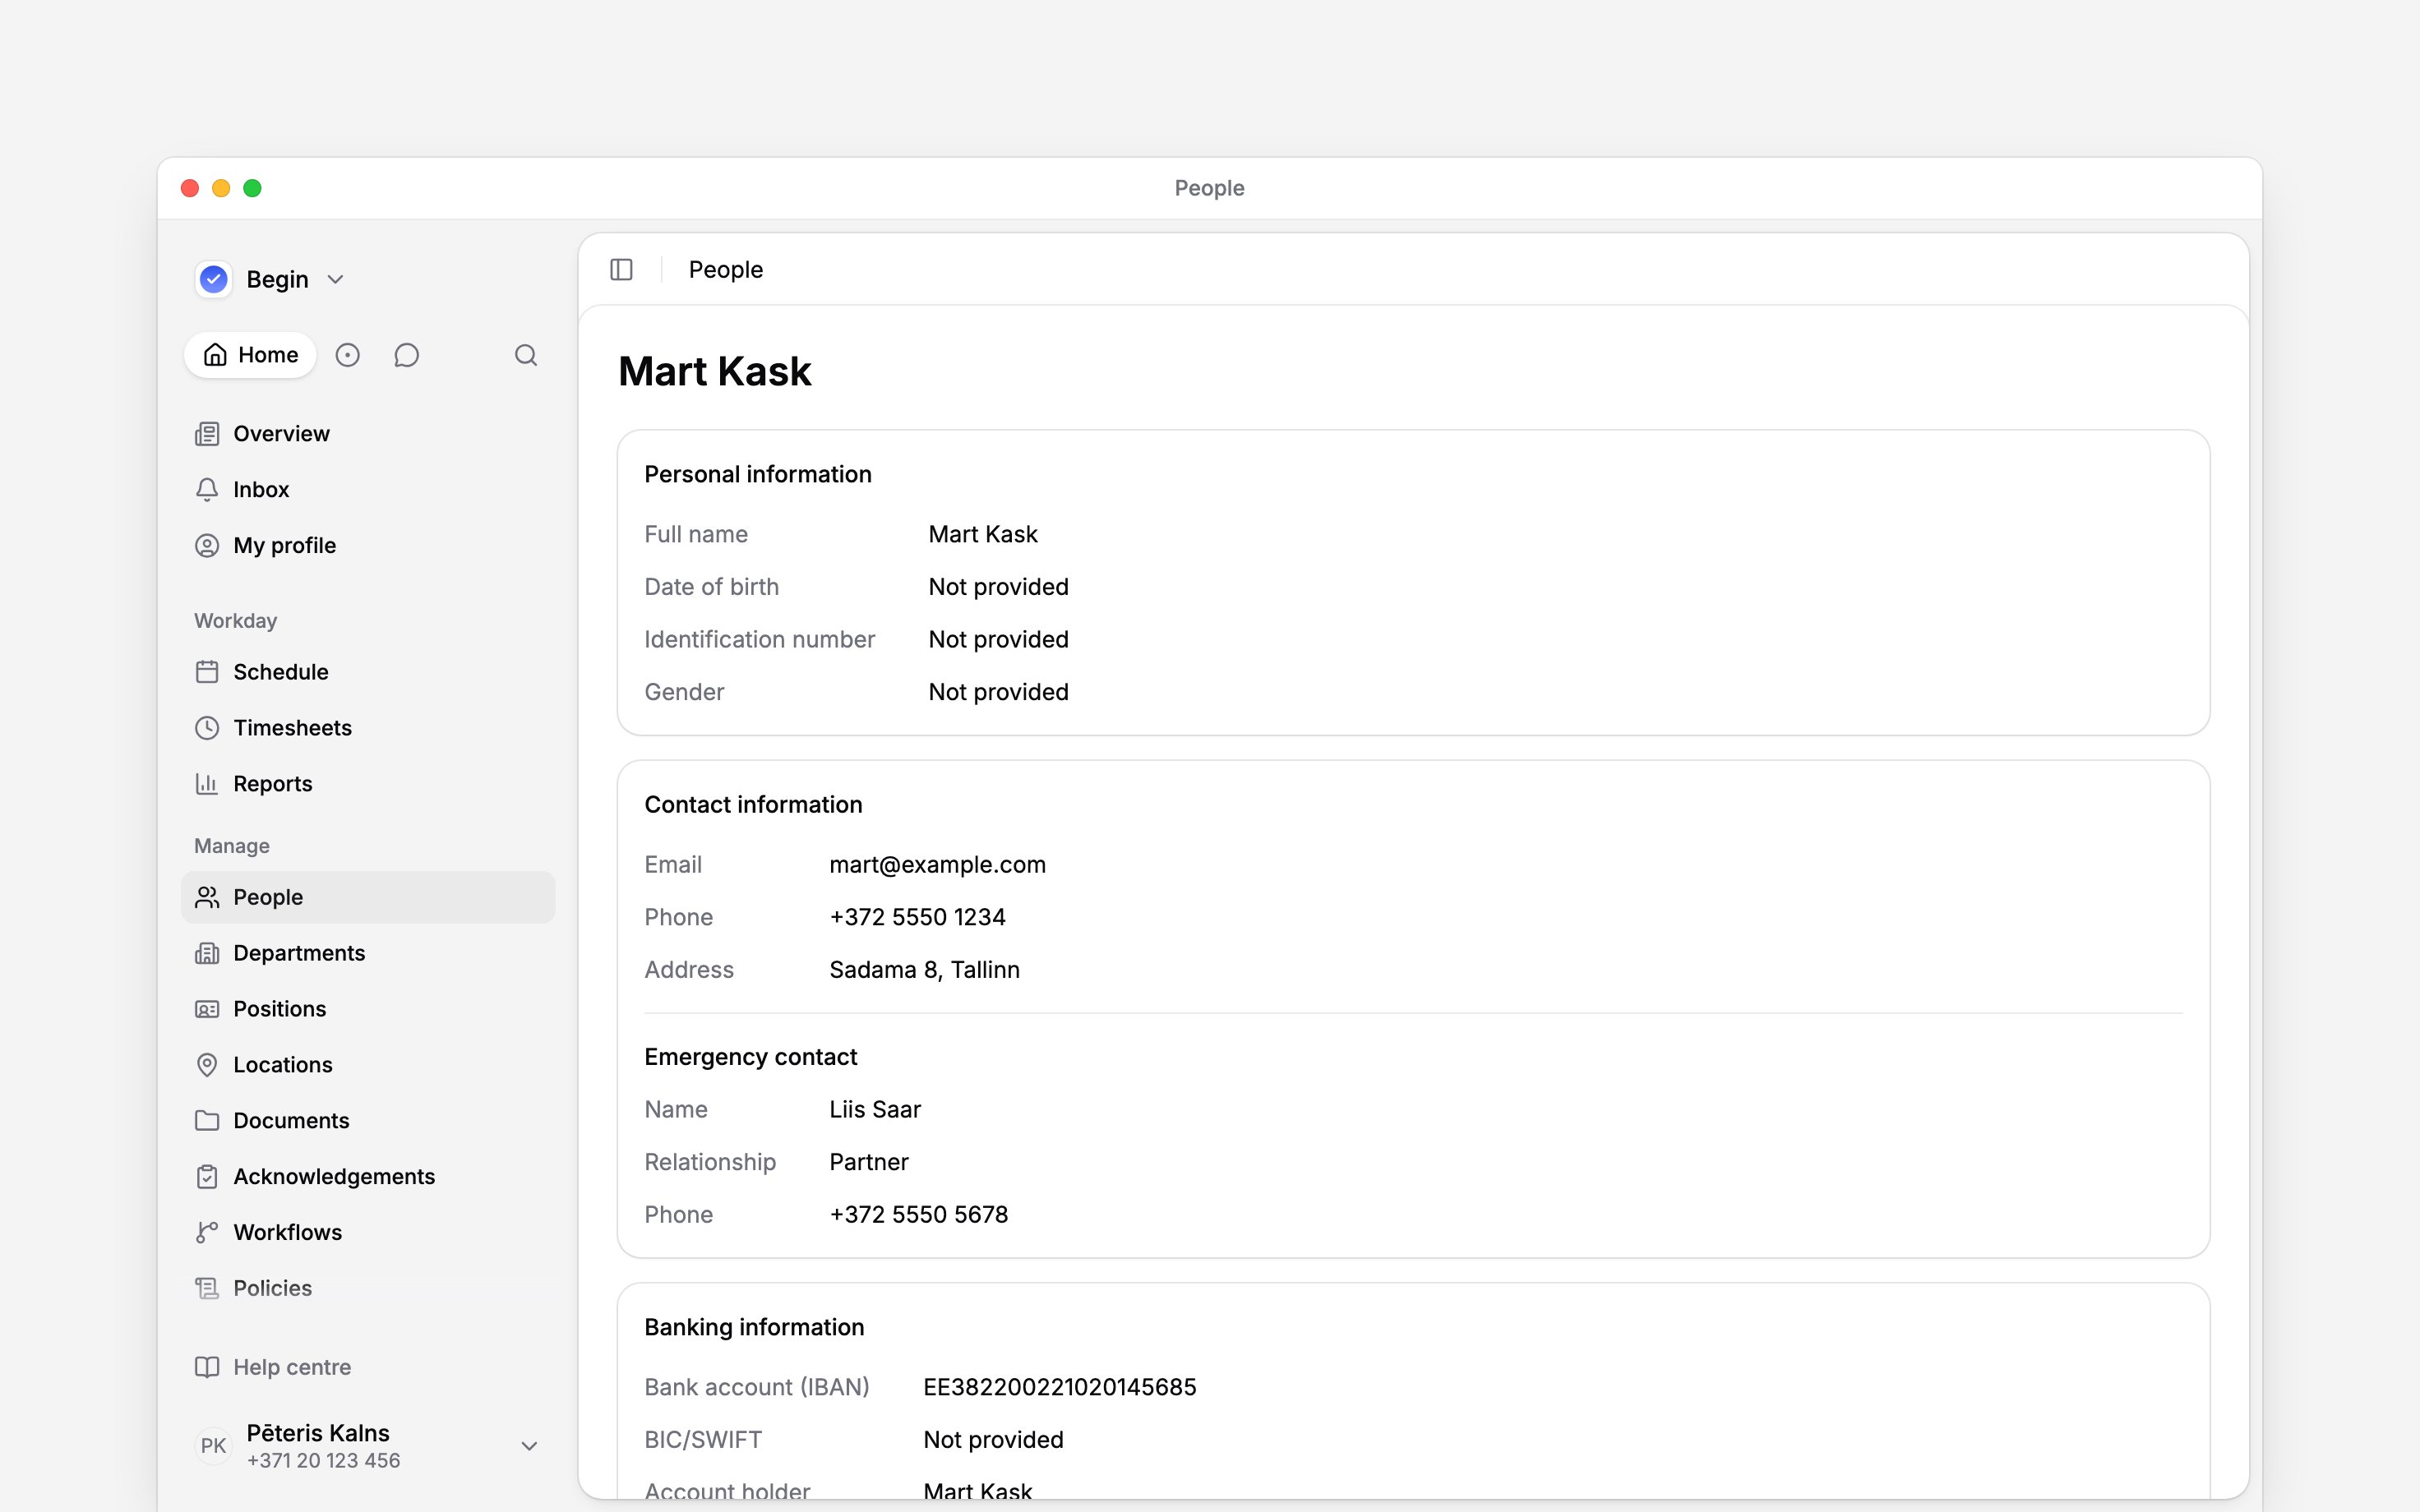This screenshot has height=1512, width=2420.
Task: Click the Personal information section title
Action: tap(757, 475)
